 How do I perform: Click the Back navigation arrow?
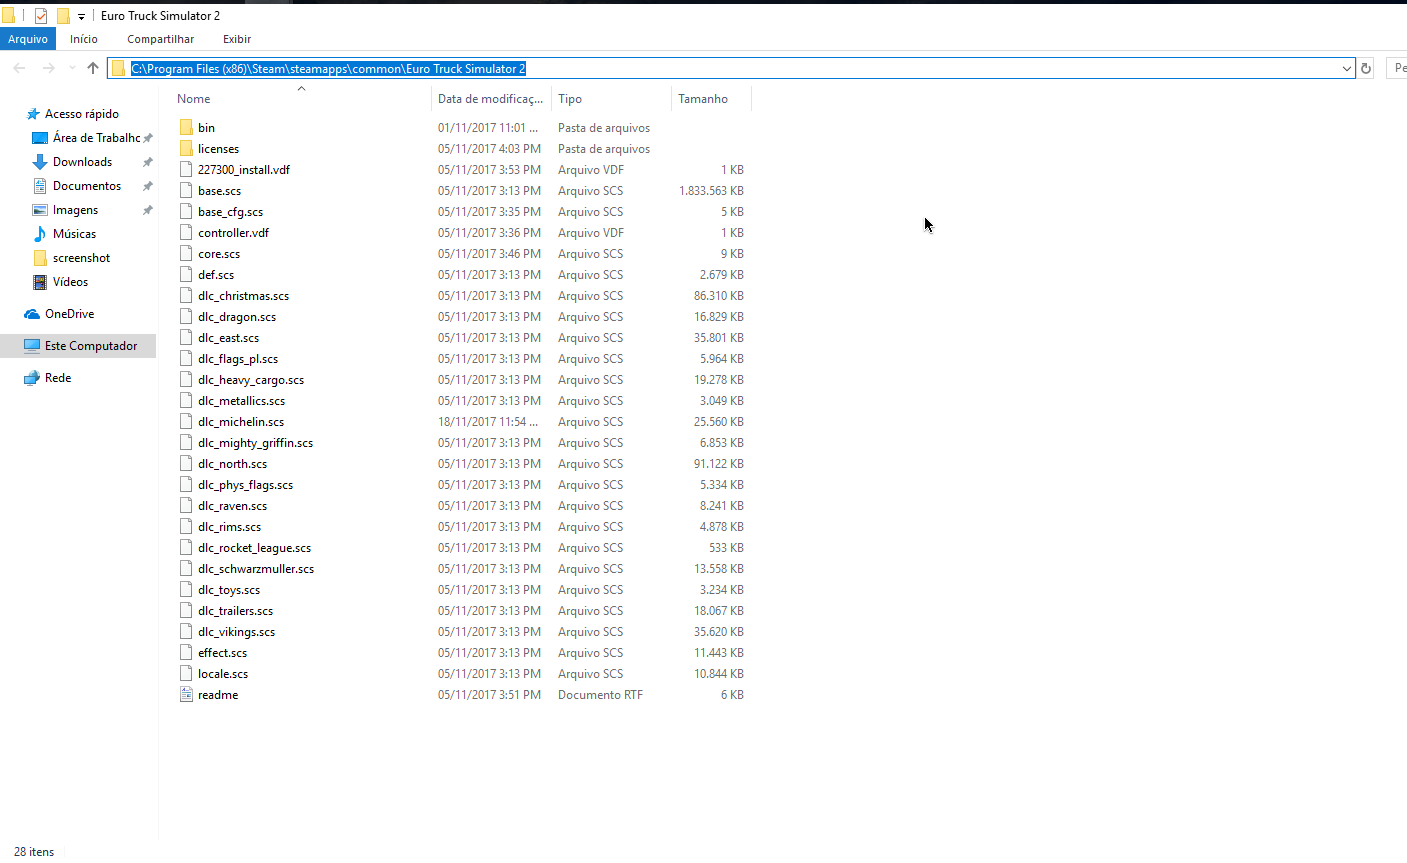pos(19,68)
